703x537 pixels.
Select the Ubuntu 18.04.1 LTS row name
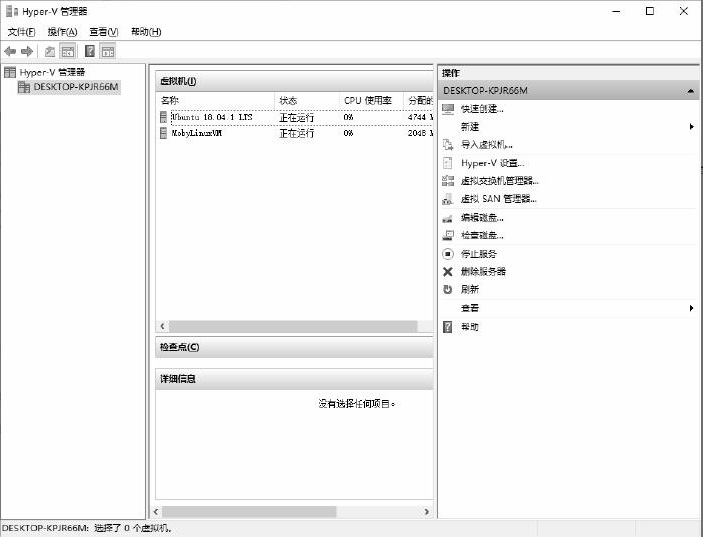(212, 117)
